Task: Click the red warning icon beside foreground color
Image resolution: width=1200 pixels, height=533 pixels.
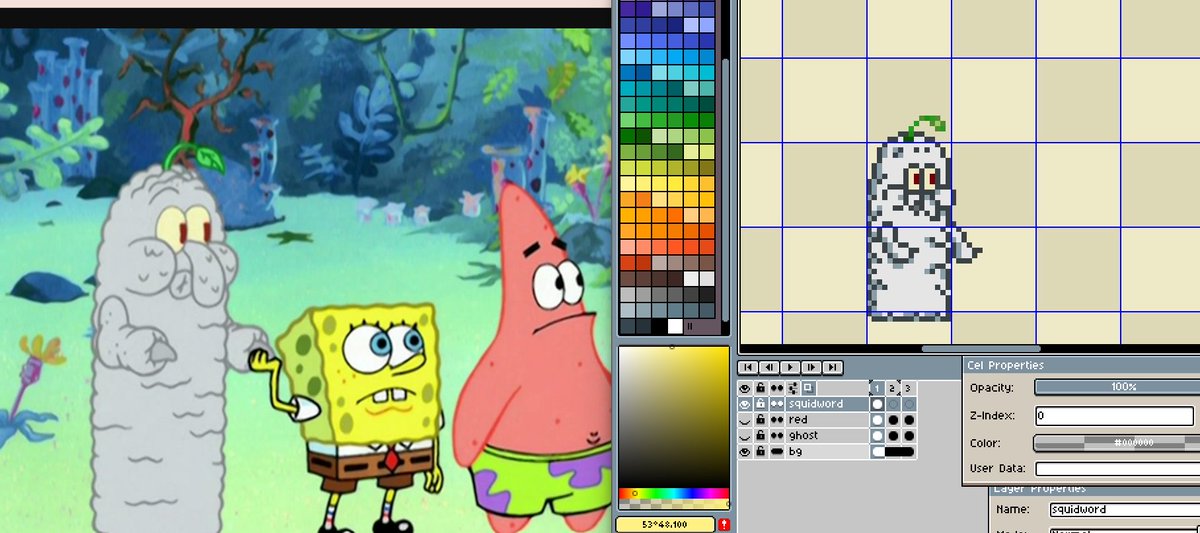Action: pyautogui.click(x=723, y=524)
